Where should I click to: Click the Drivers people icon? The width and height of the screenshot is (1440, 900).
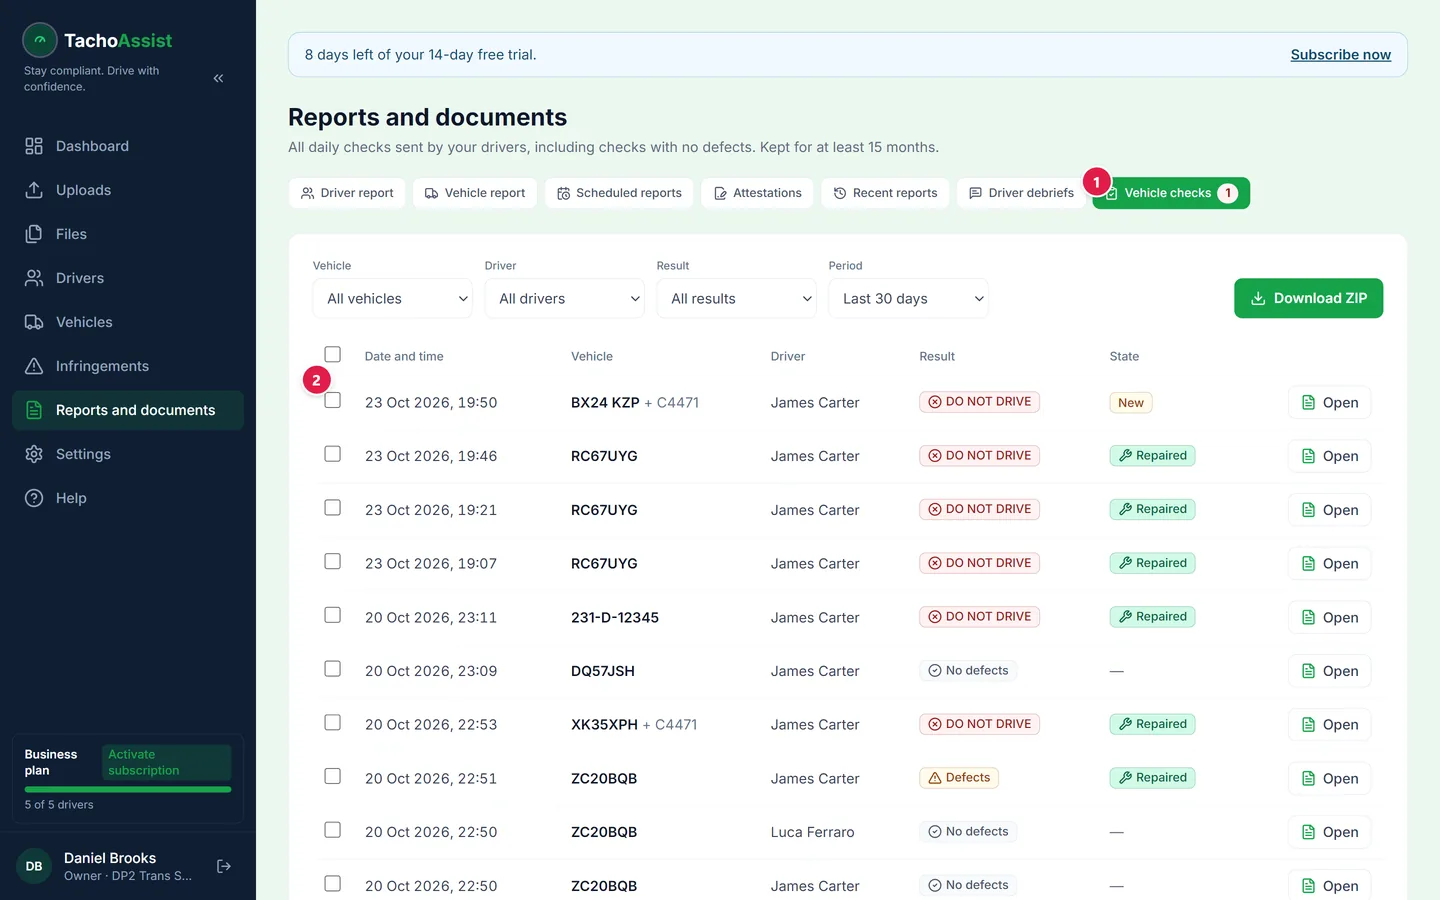click(x=34, y=278)
